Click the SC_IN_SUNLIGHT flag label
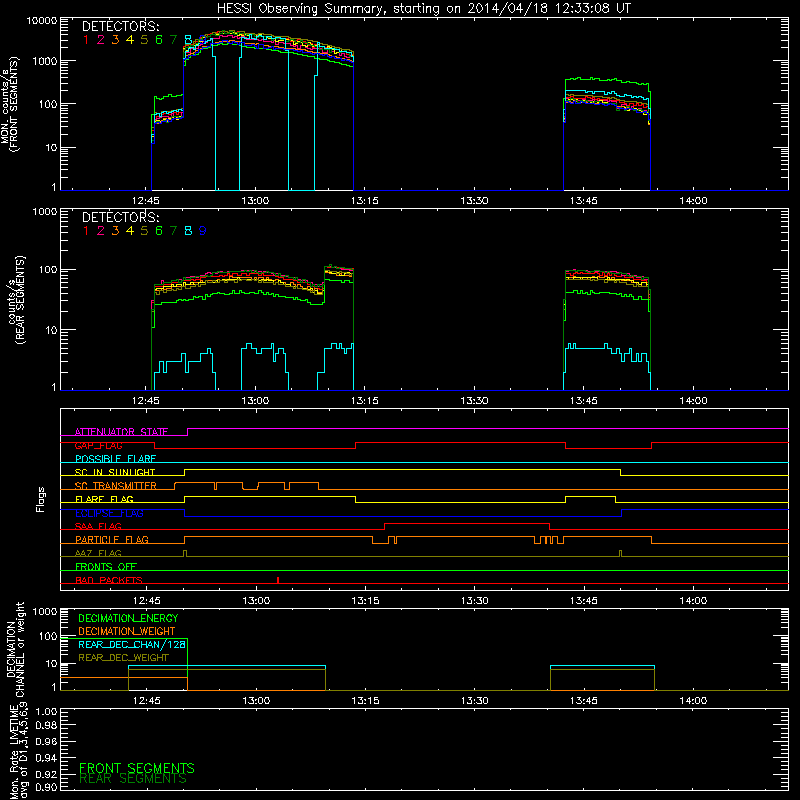 tap(115, 472)
